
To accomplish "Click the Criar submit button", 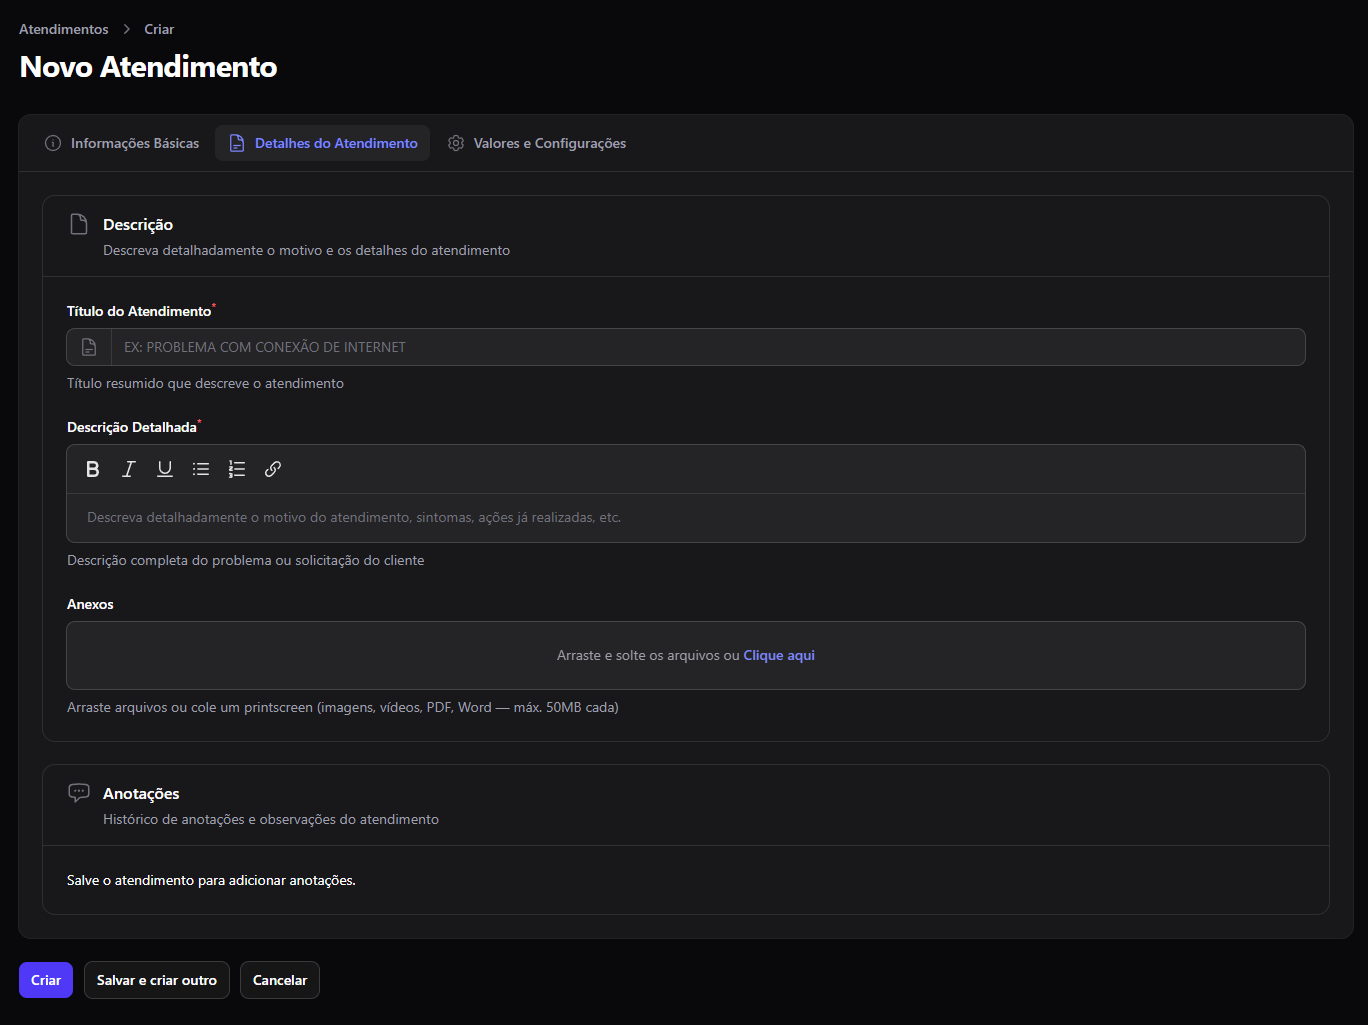I will [x=46, y=980].
